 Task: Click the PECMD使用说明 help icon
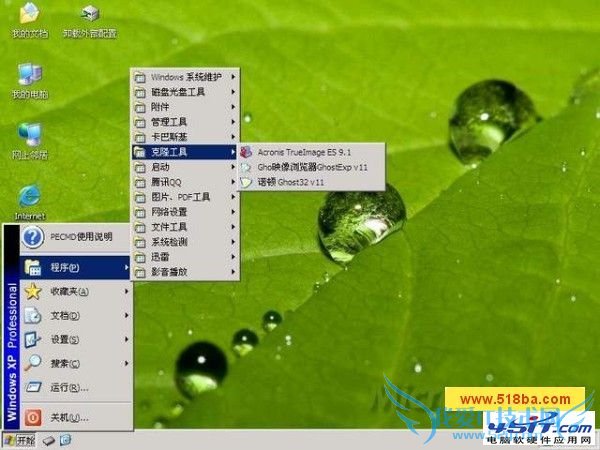coord(33,237)
